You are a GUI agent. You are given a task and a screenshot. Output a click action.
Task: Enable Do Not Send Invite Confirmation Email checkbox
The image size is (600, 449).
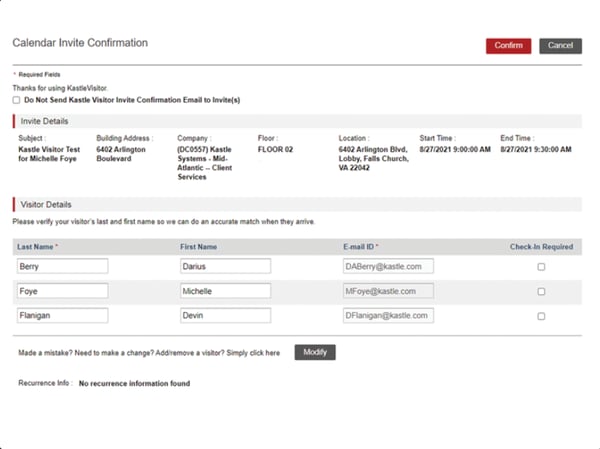coord(16,100)
